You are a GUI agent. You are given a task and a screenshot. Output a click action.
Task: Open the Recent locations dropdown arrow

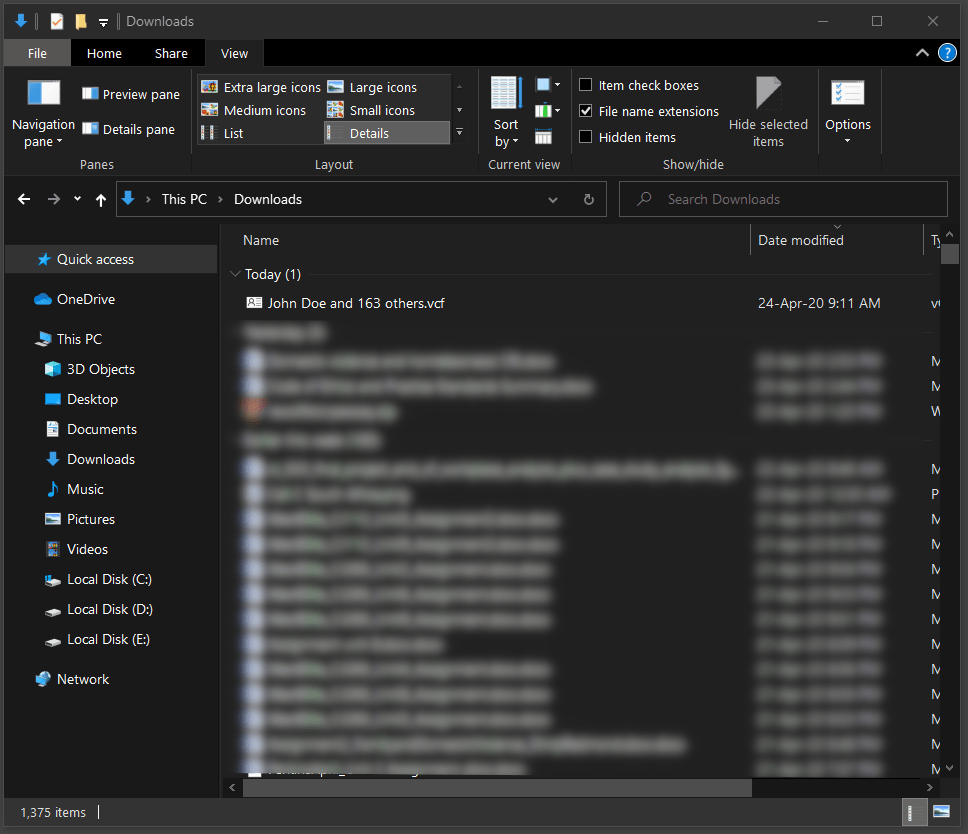(78, 200)
